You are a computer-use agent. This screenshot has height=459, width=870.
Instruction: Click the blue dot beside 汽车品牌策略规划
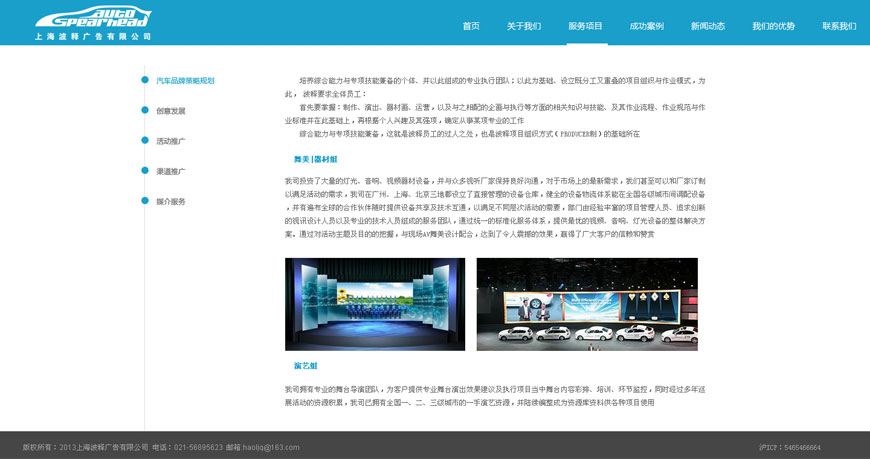click(x=145, y=80)
